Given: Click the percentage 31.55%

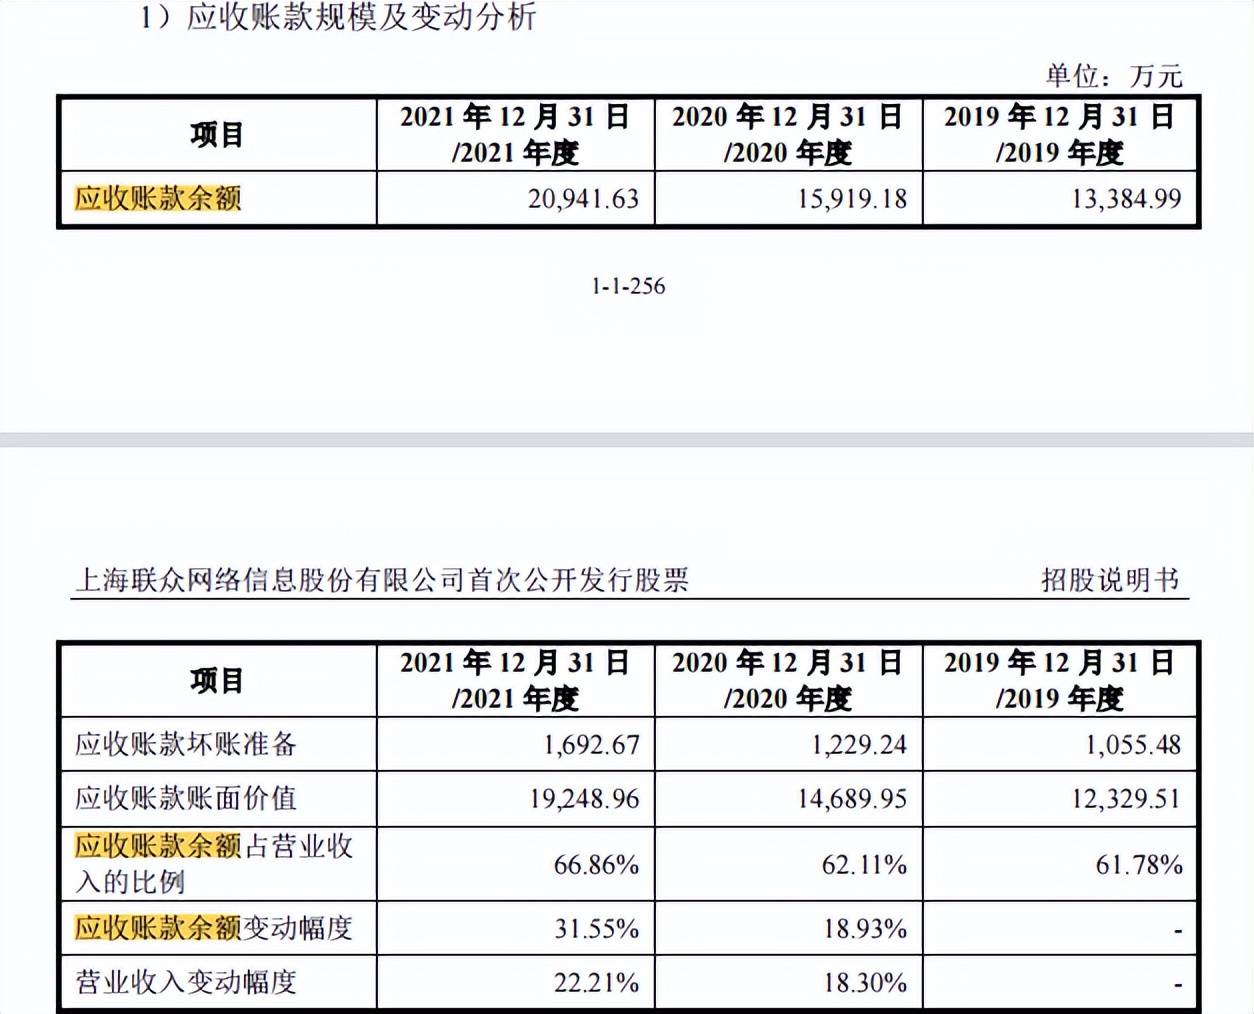Looking at the screenshot, I should (597, 929).
